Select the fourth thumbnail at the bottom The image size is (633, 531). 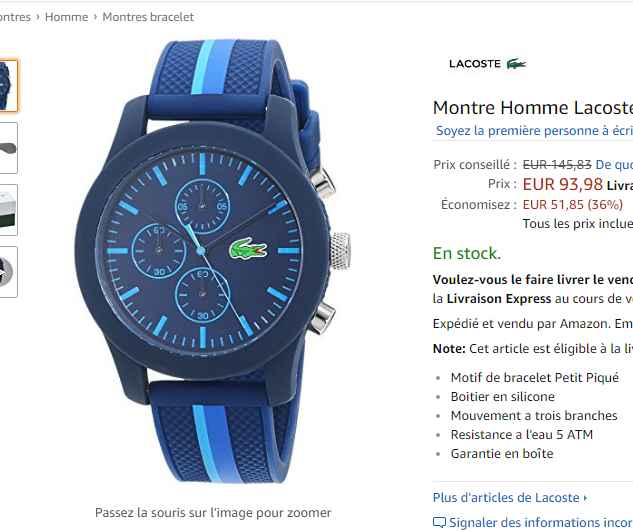(x=8, y=272)
